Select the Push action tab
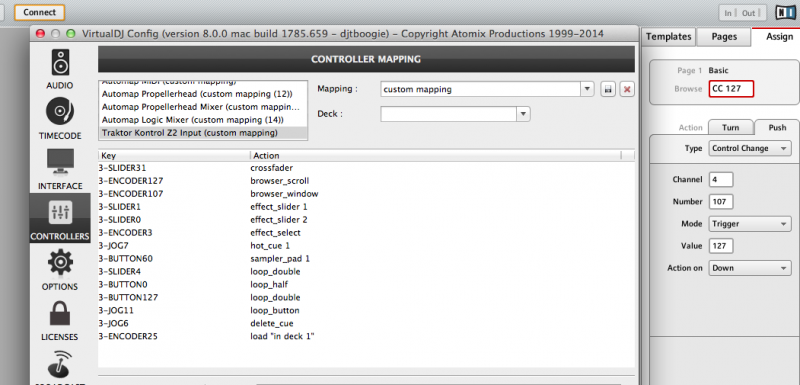The width and height of the screenshot is (800, 385). (777, 127)
